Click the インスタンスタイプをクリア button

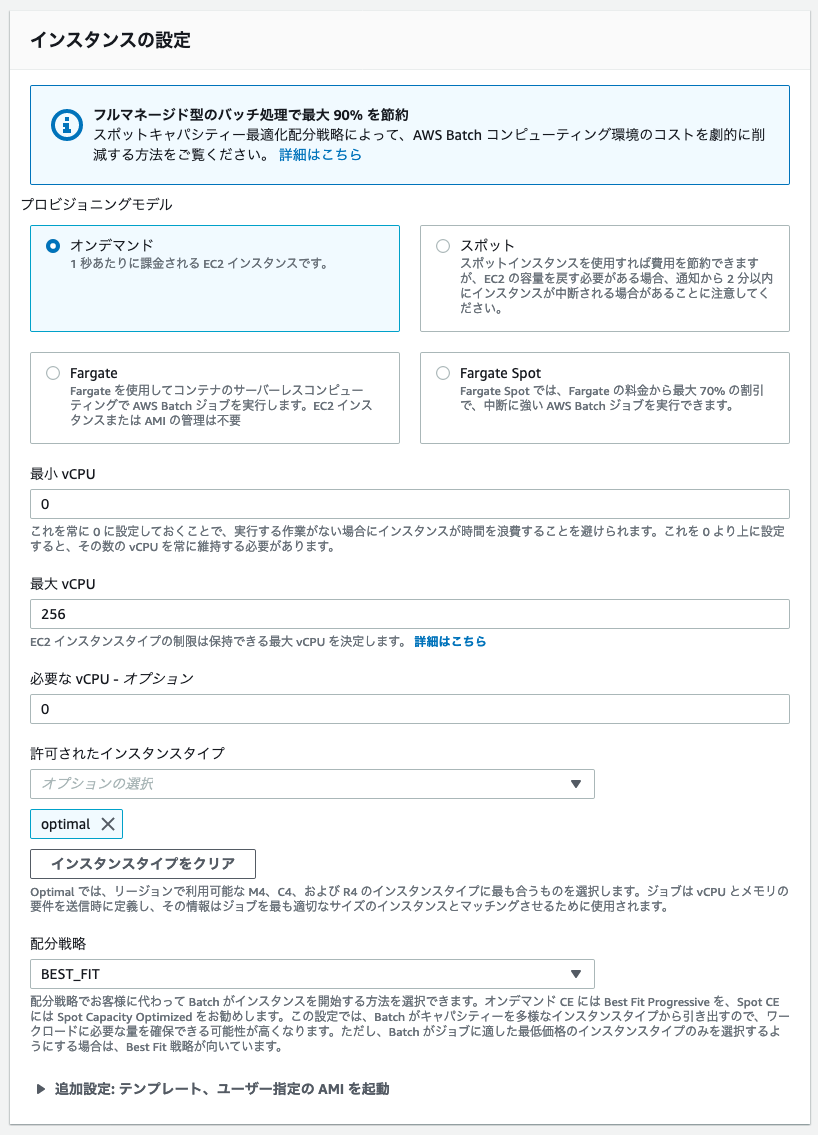(x=143, y=864)
